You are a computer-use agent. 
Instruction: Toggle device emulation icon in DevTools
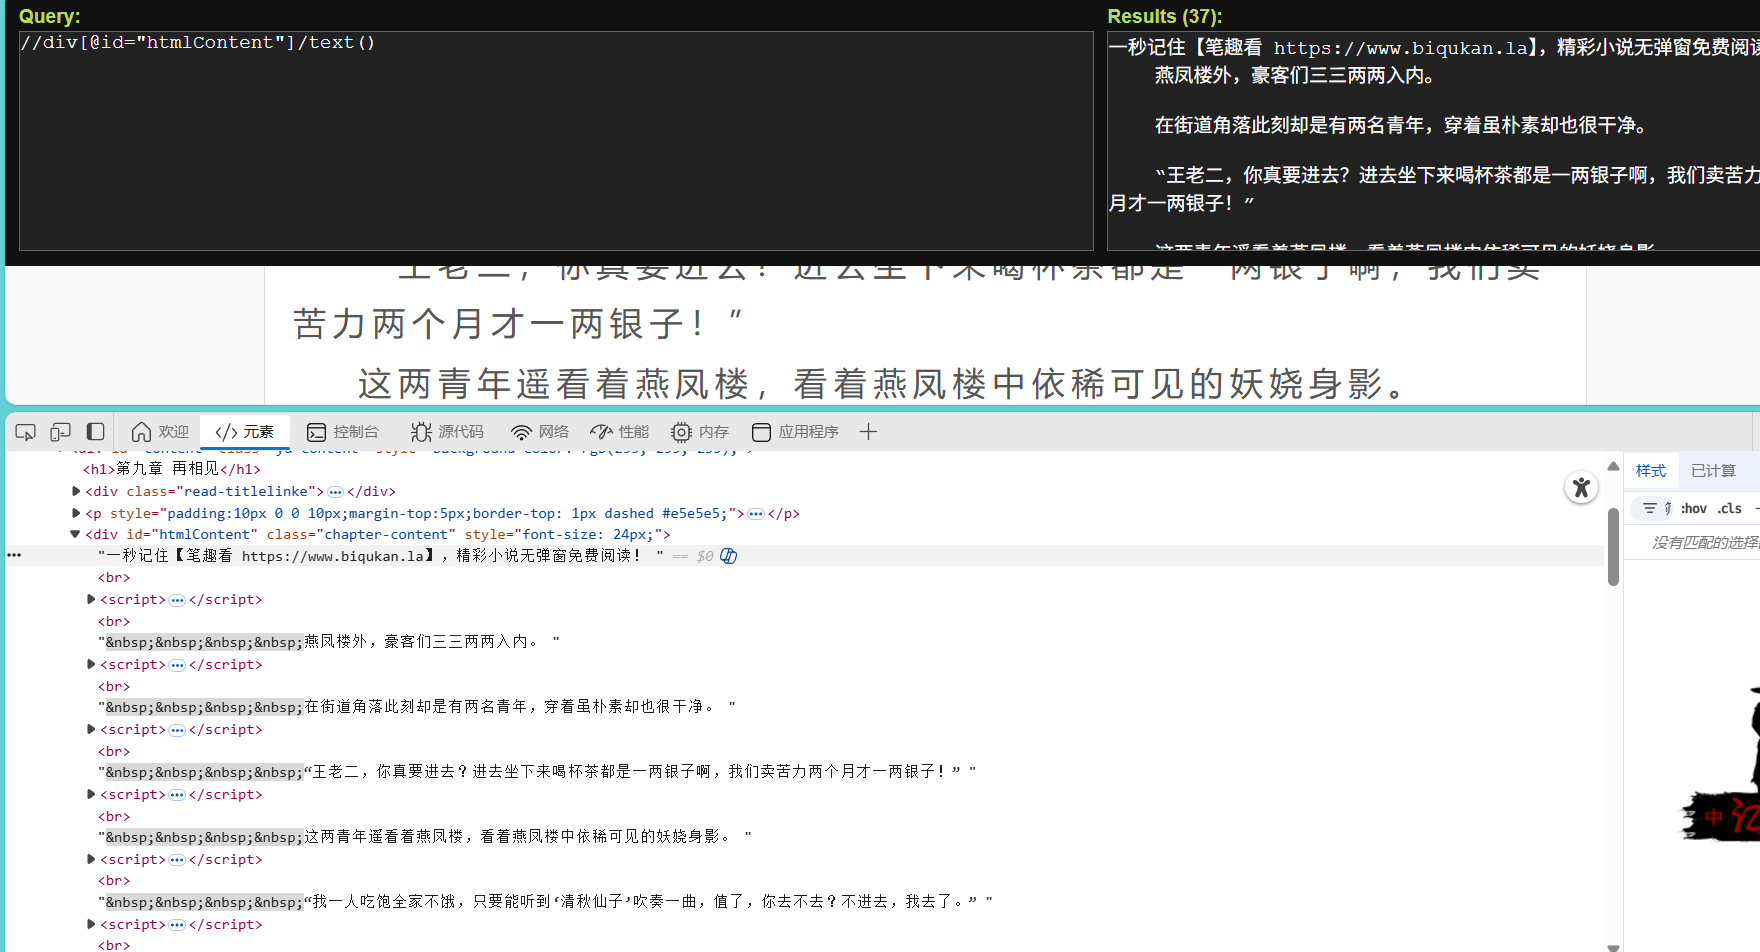pyautogui.click(x=60, y=432)
